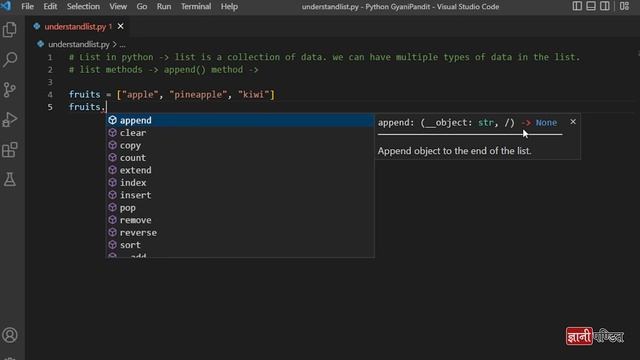
Task: Click the VS Code logo icon
Action: click(x=6, y=6)
